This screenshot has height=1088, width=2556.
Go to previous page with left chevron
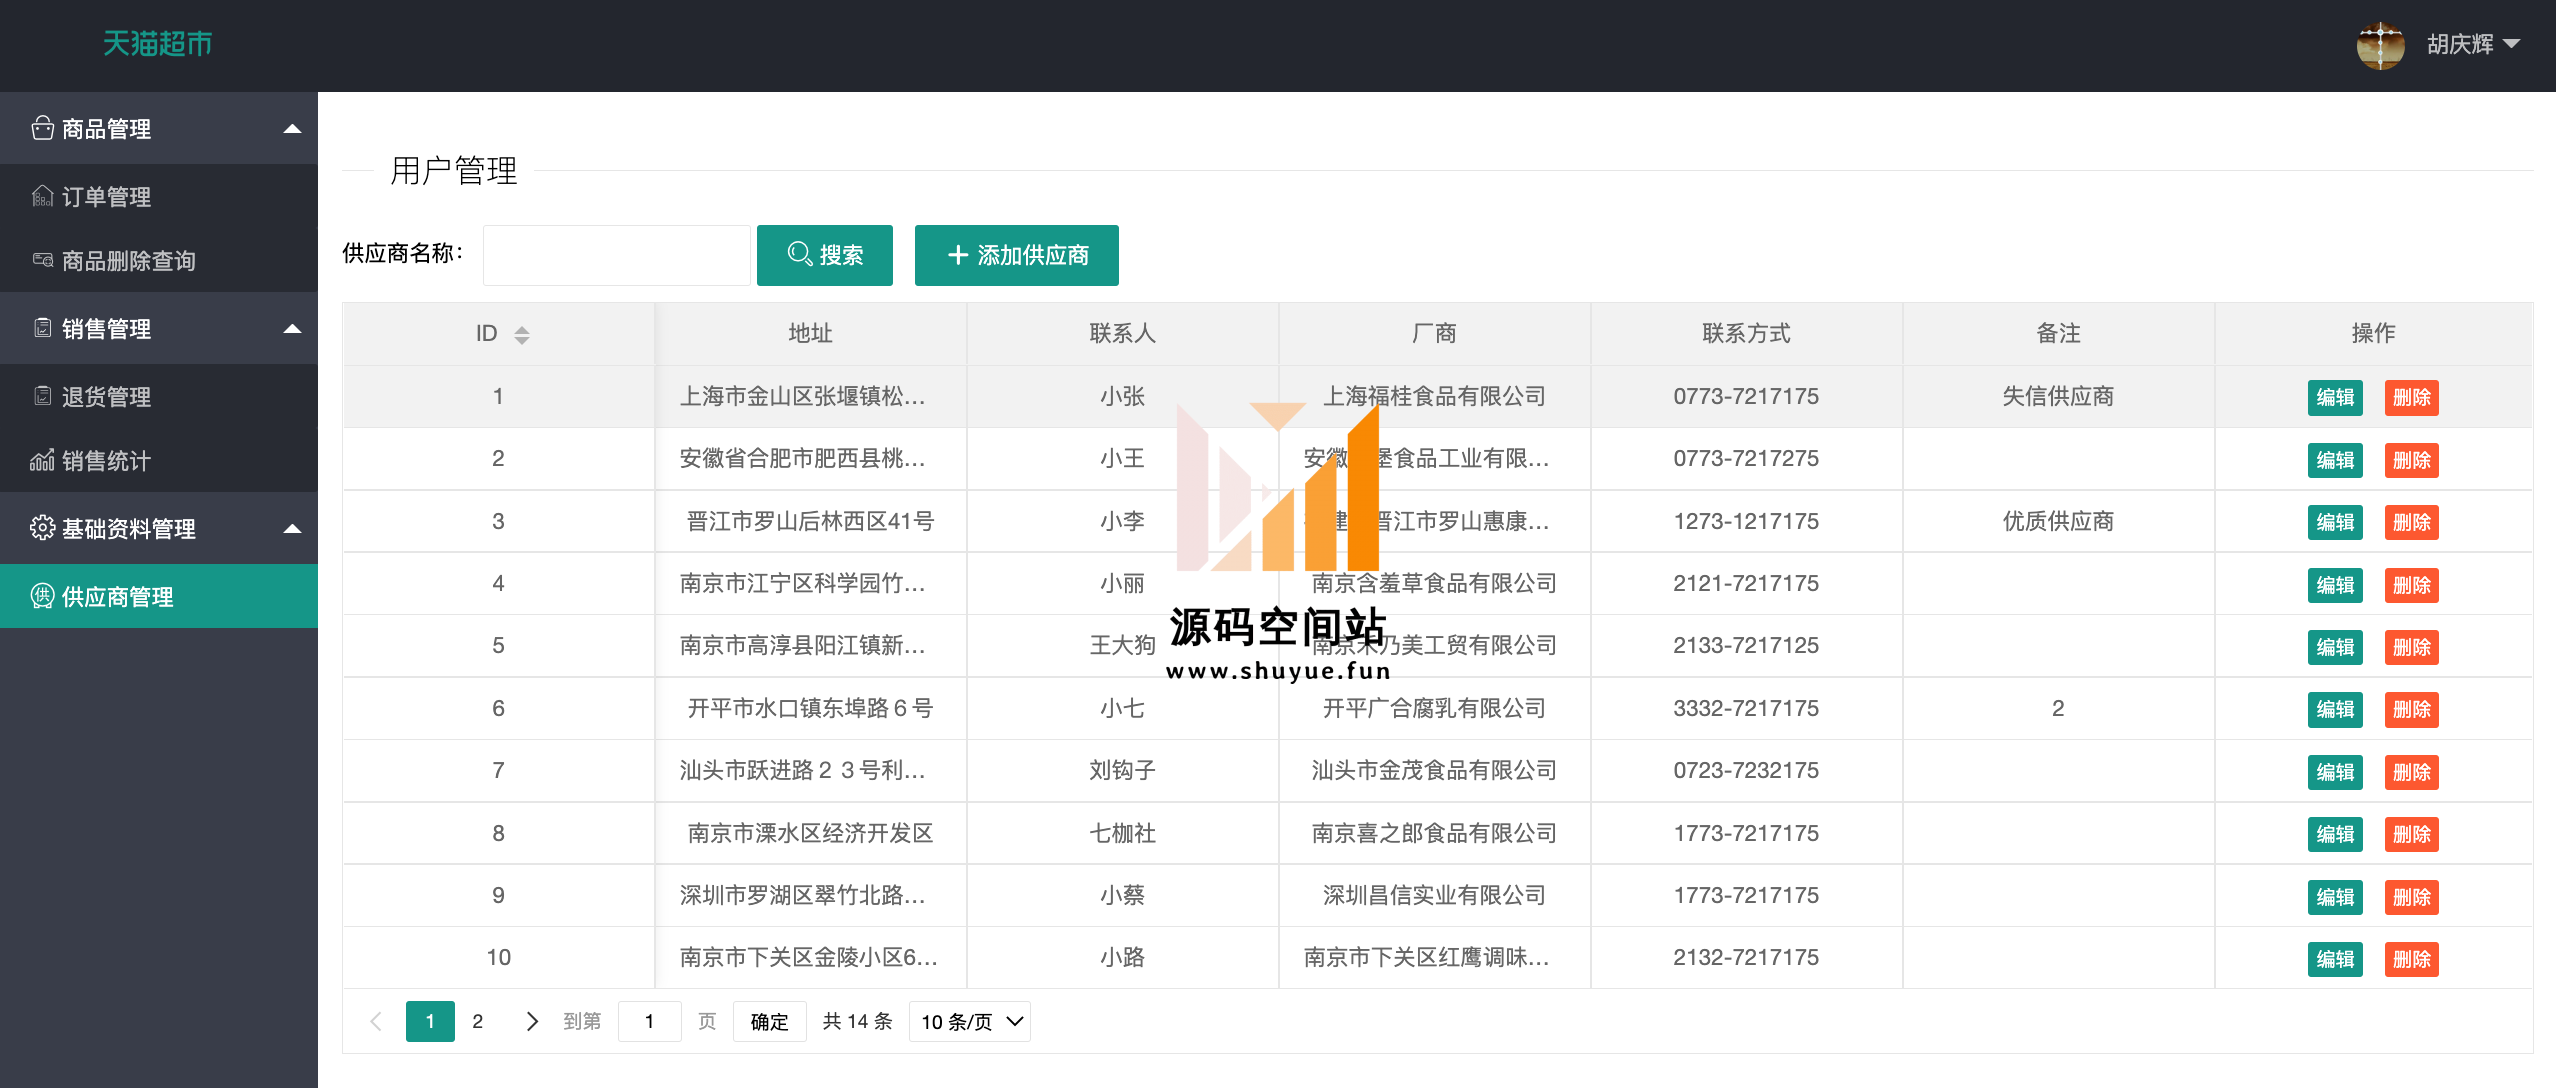click(x=376, y=1021)
